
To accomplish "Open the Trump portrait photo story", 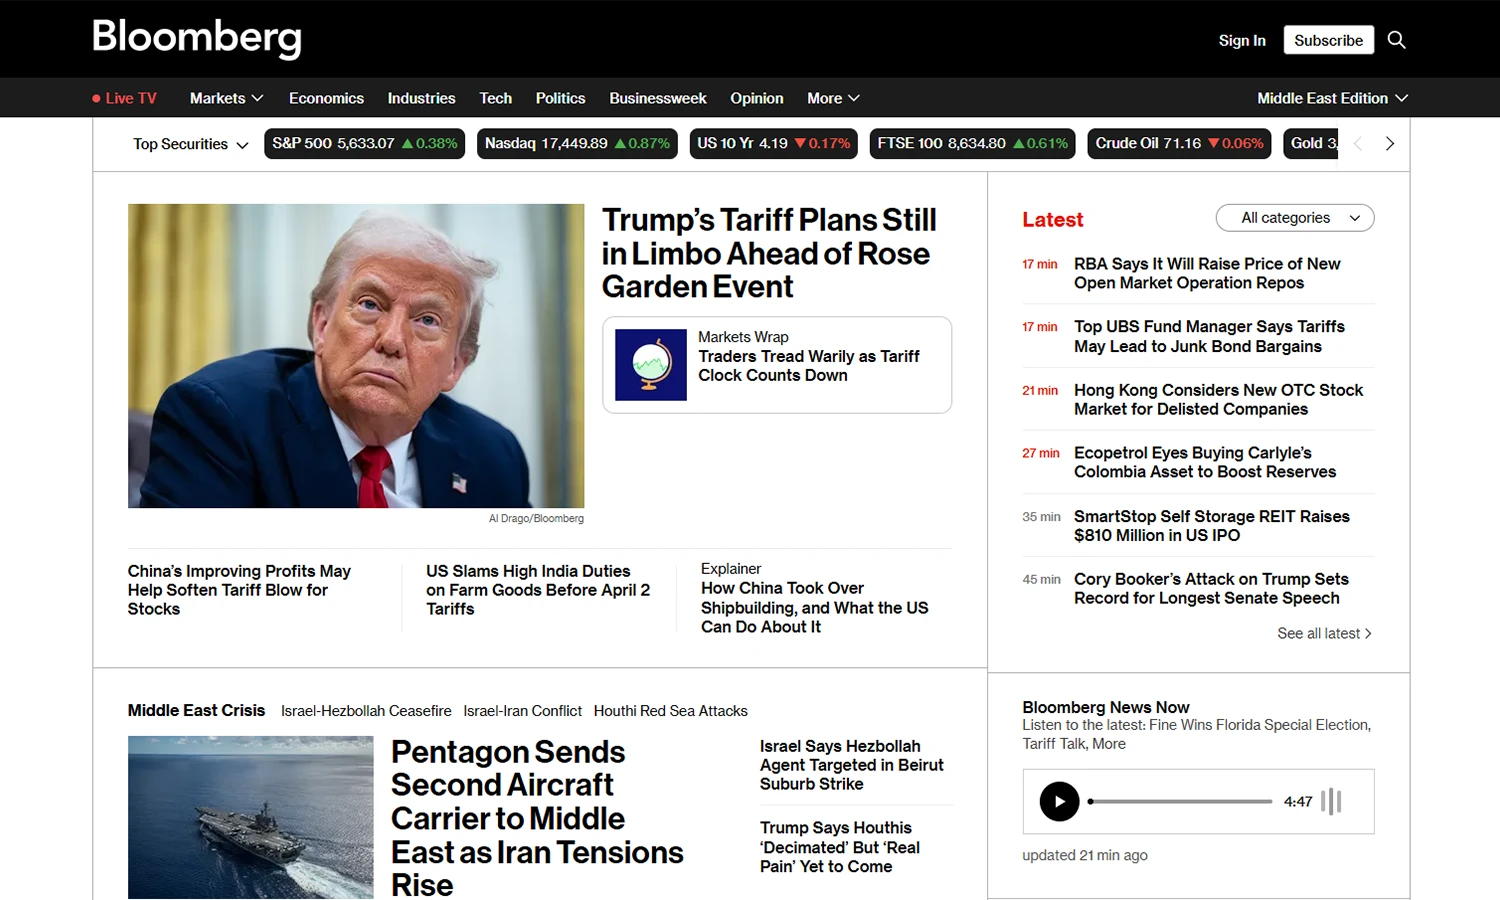I will coord(356,356).
